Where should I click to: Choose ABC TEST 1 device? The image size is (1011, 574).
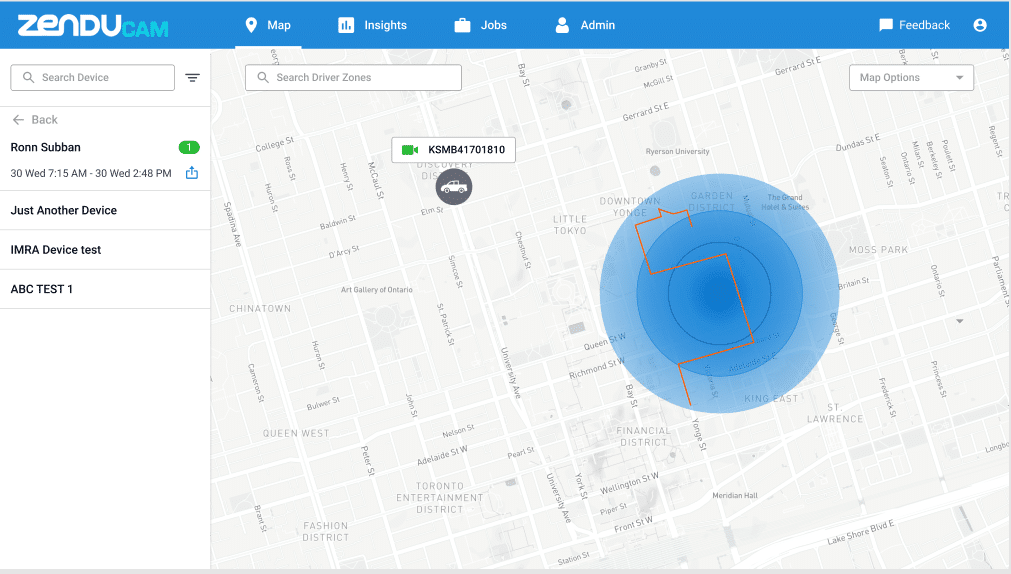coord(42,289)
